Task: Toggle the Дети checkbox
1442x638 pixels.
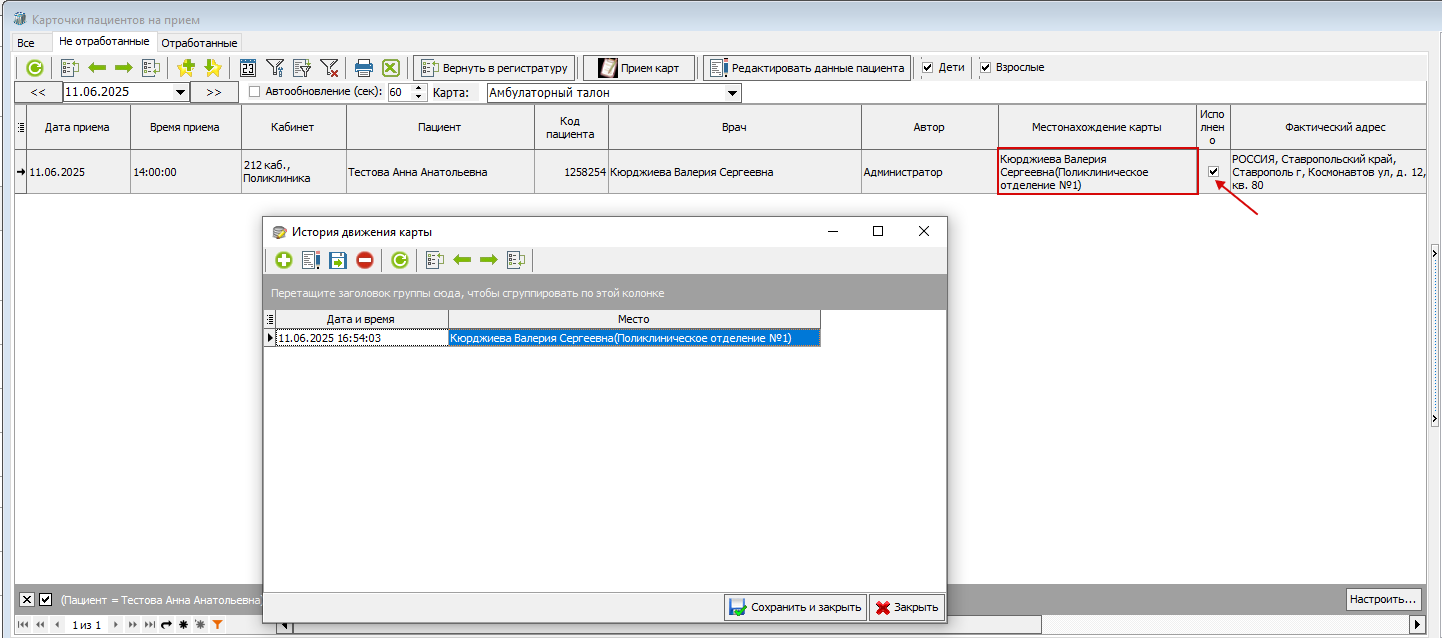Action: [928, 68]
